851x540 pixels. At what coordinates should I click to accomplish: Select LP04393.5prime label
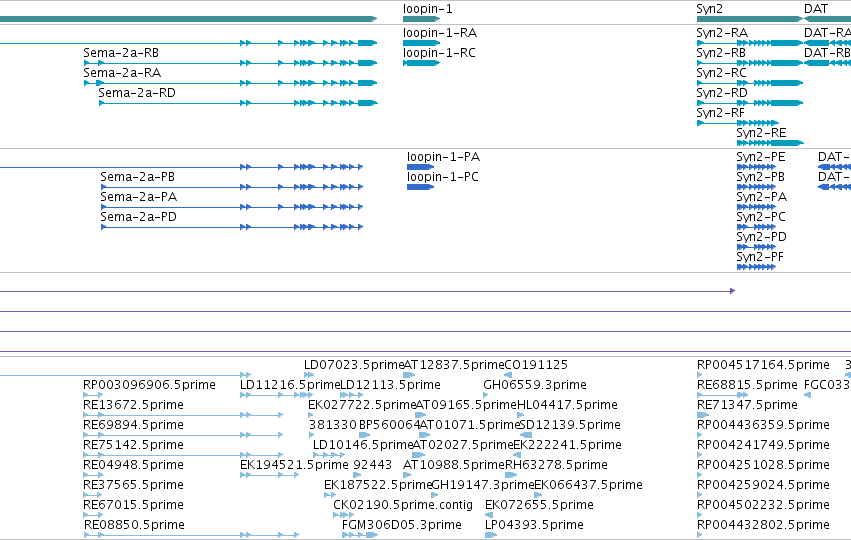pyautogui.click(x=534, y=525)
